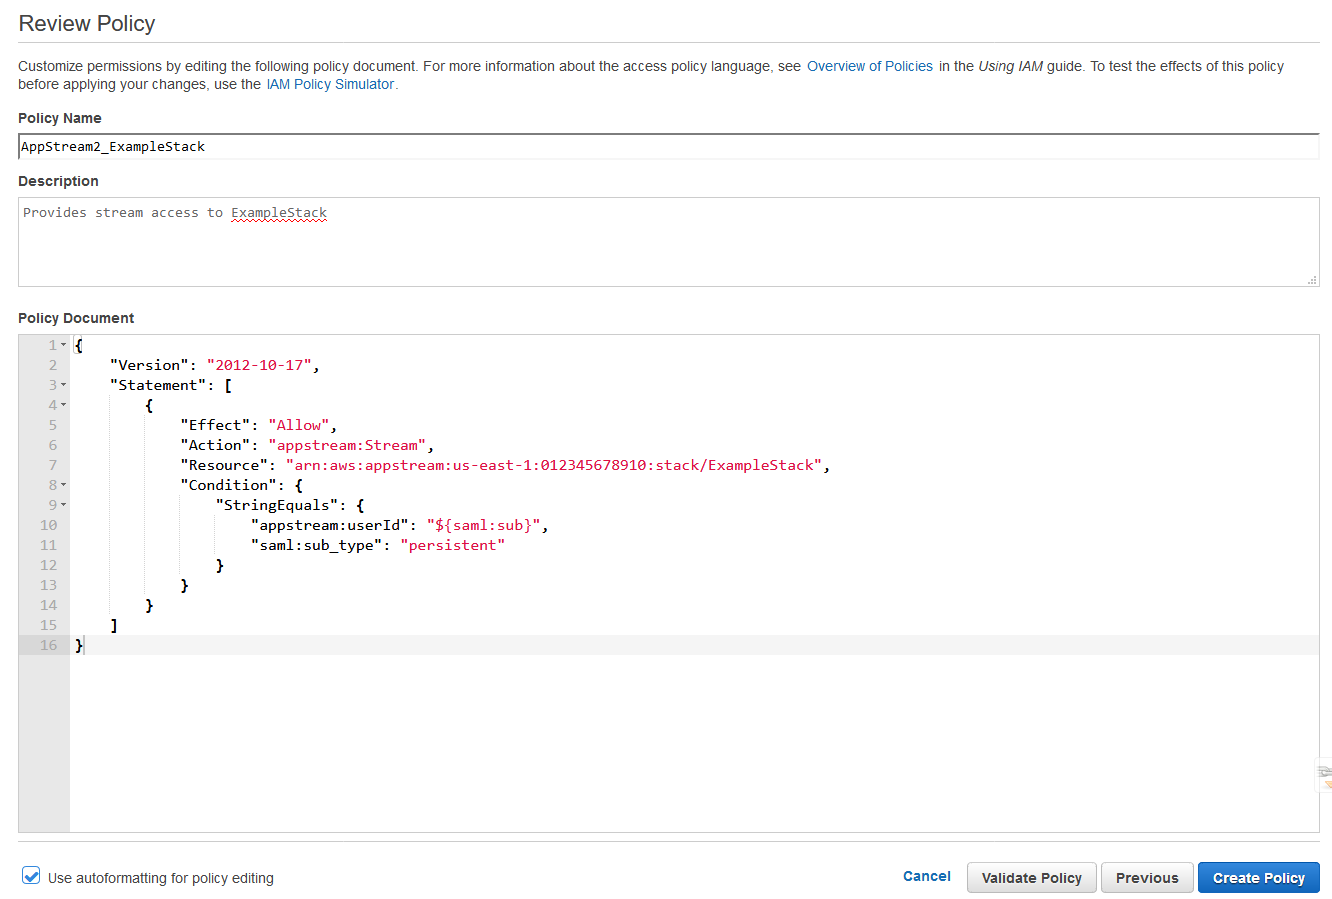Click the "${saml:sub}" value
This screenshot has width=1332, height=899.
[484, 525]
